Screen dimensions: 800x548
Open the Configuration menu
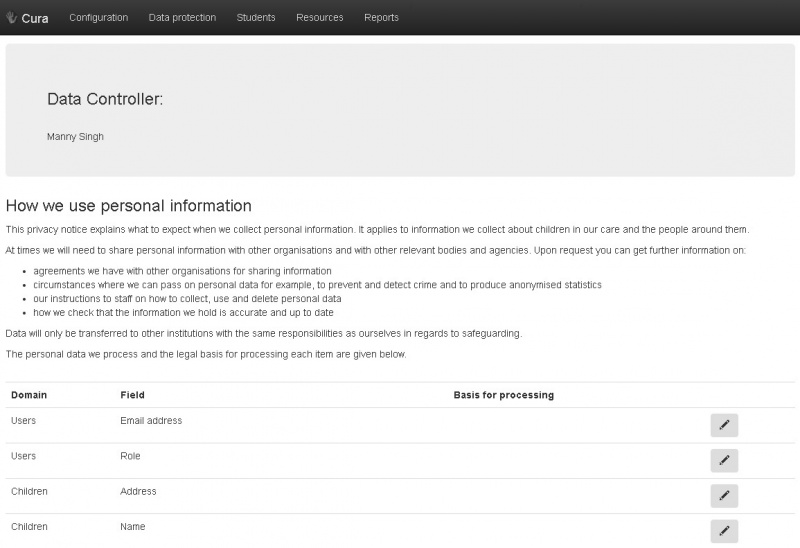(98, 17)
